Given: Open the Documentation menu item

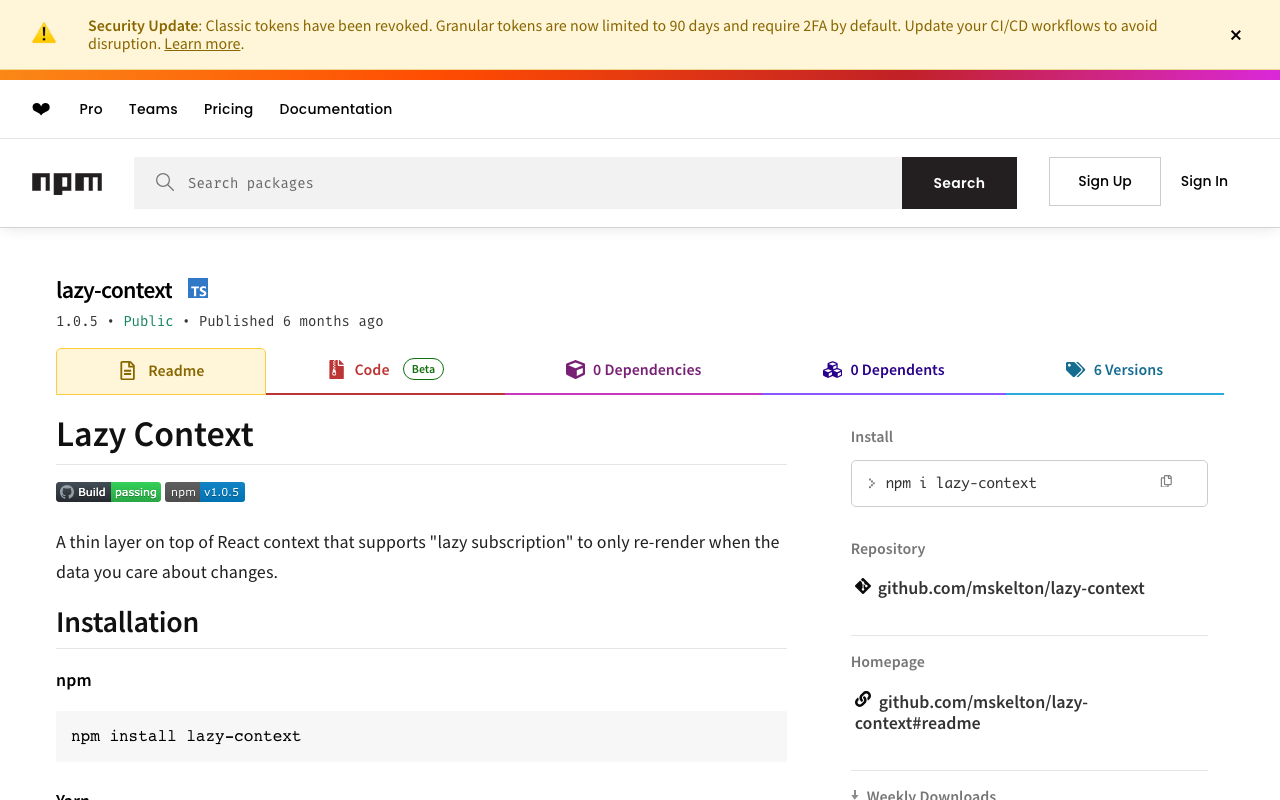Looking at the screenshot, I should click(x=335, y=109).
